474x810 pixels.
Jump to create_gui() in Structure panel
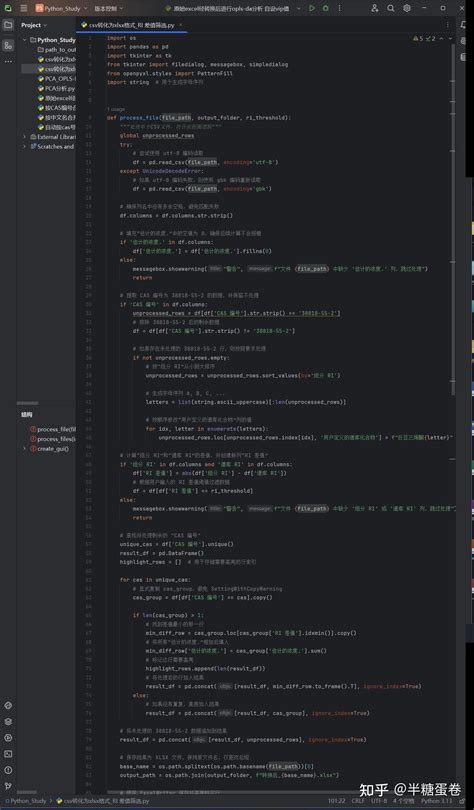[x=50, y=448]
